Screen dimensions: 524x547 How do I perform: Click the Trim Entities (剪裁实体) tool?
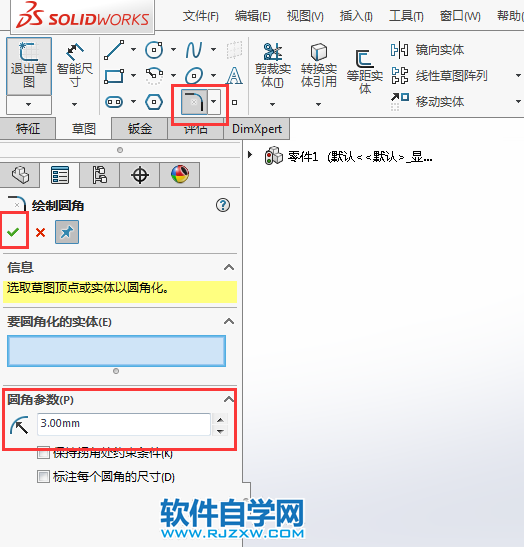tap(273, 65)
